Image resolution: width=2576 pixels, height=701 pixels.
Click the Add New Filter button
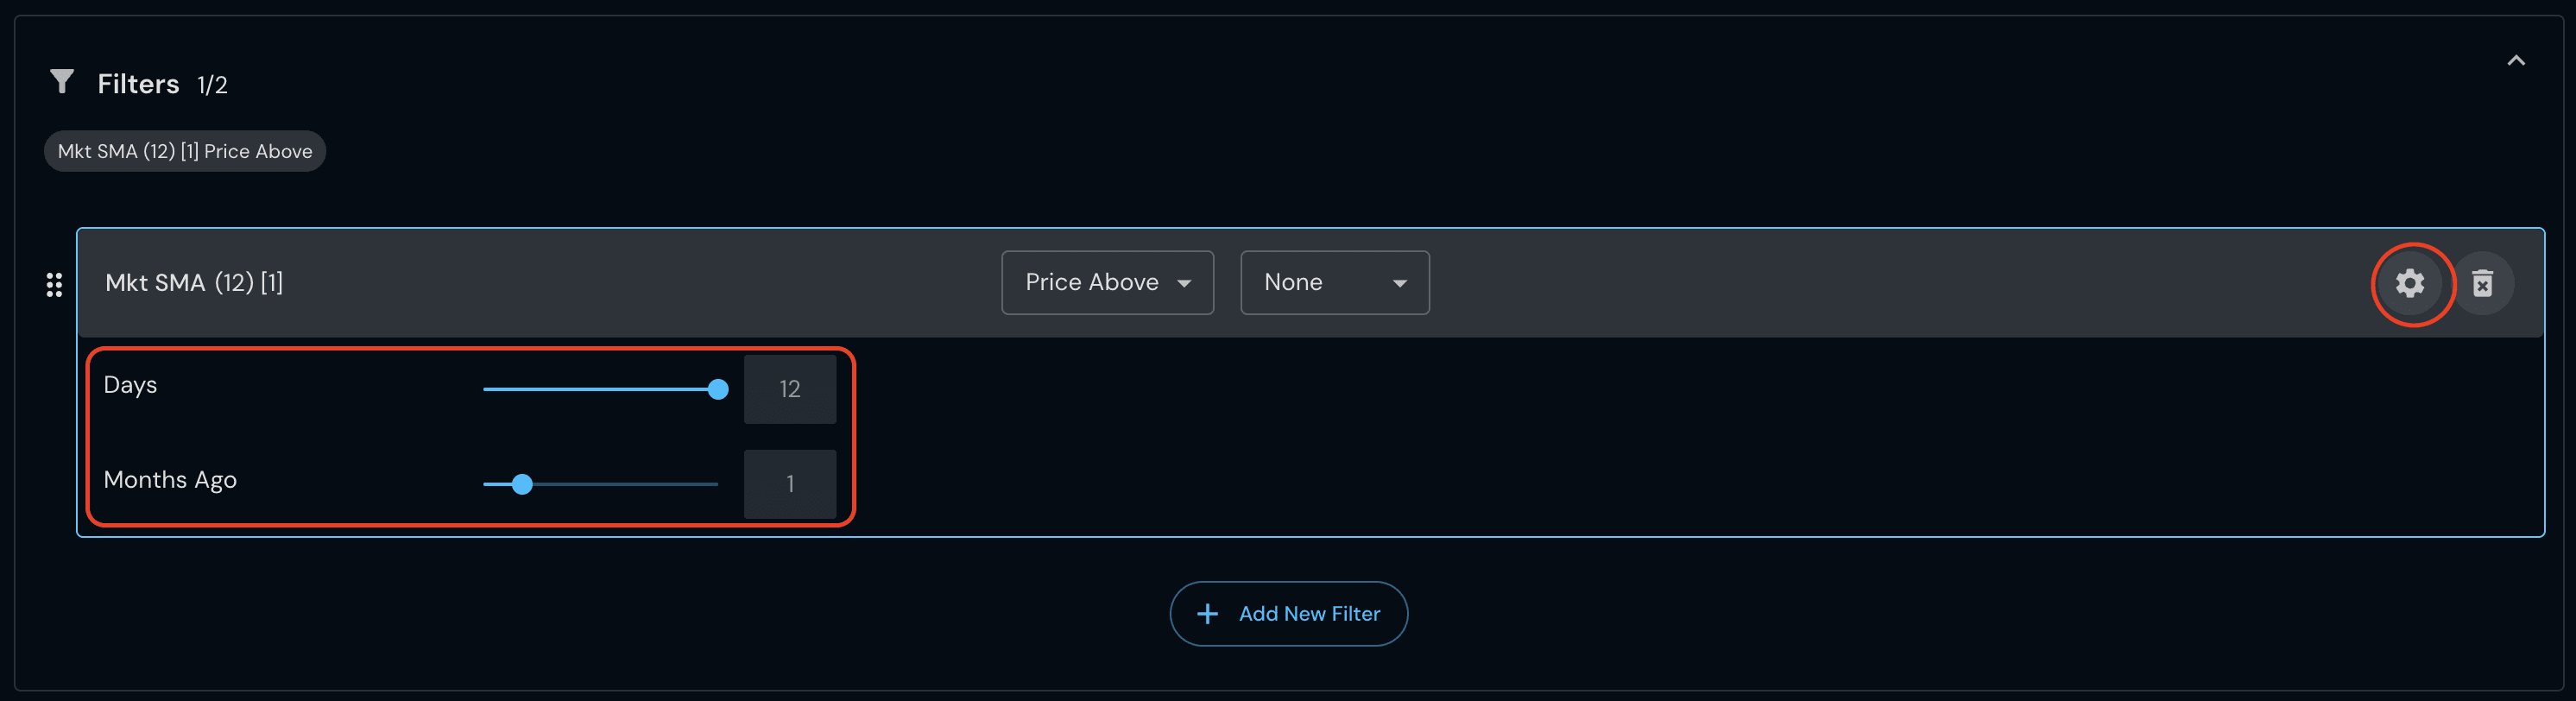click(x=1288, y=613)
